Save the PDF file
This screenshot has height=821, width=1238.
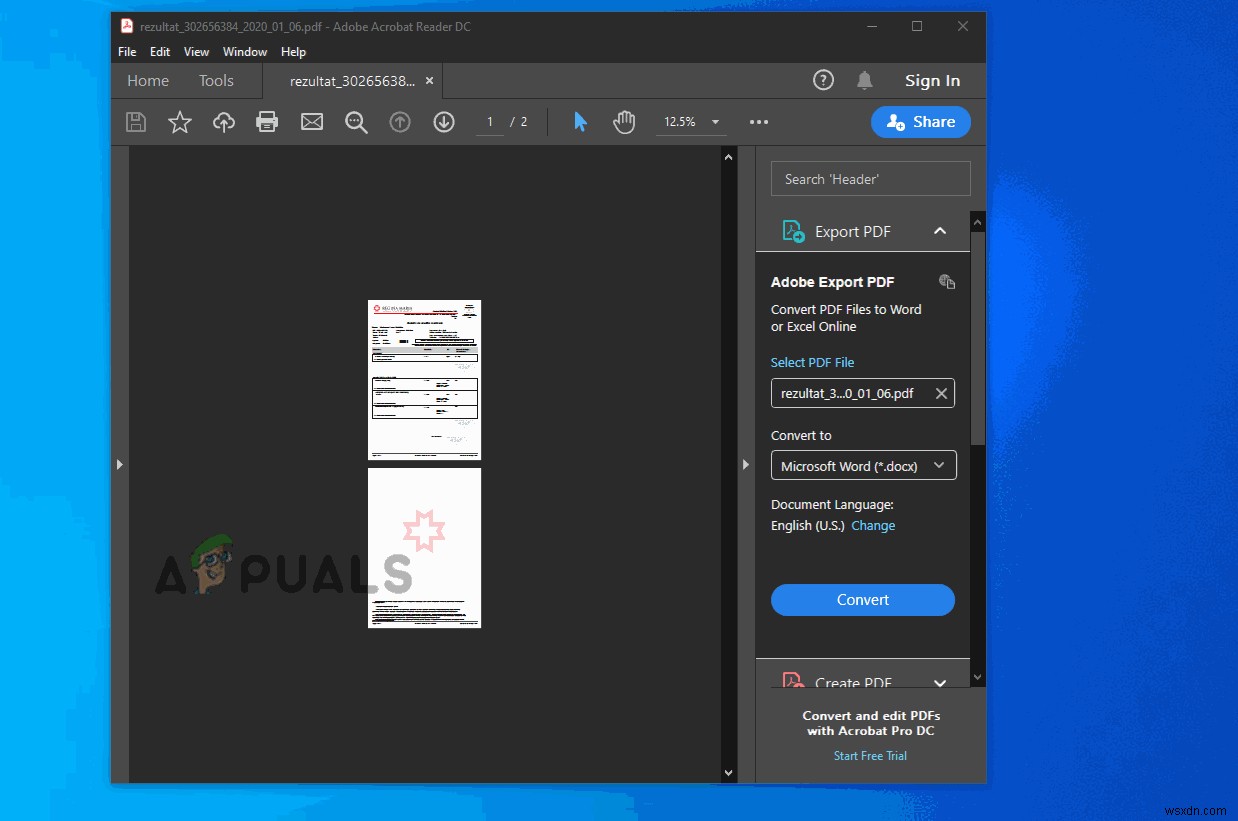135,121
